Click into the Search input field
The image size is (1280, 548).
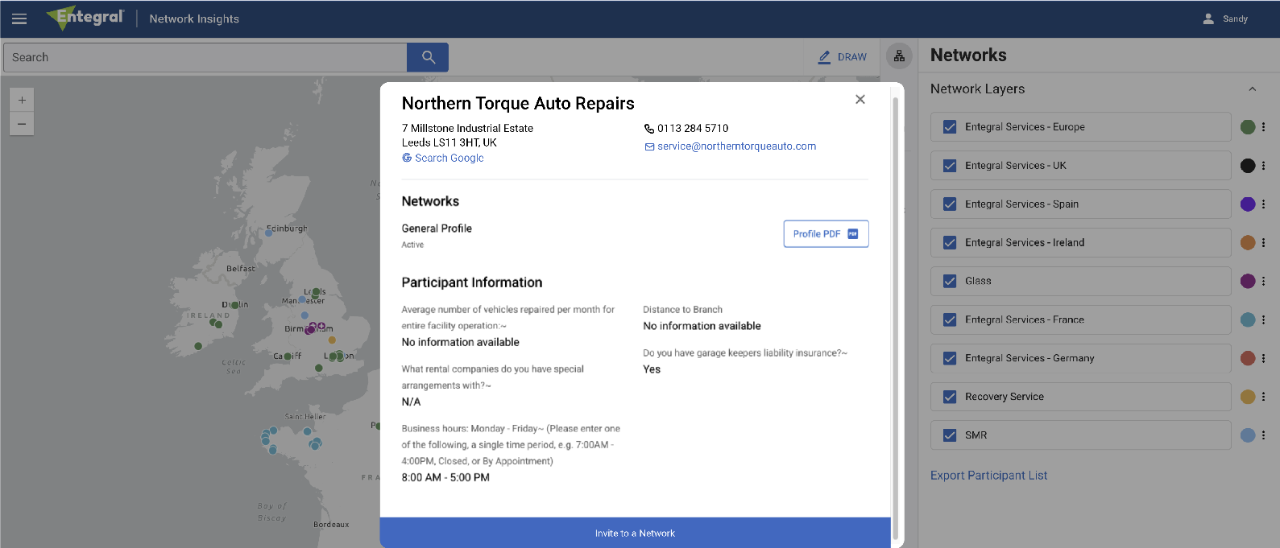(205, 57)
